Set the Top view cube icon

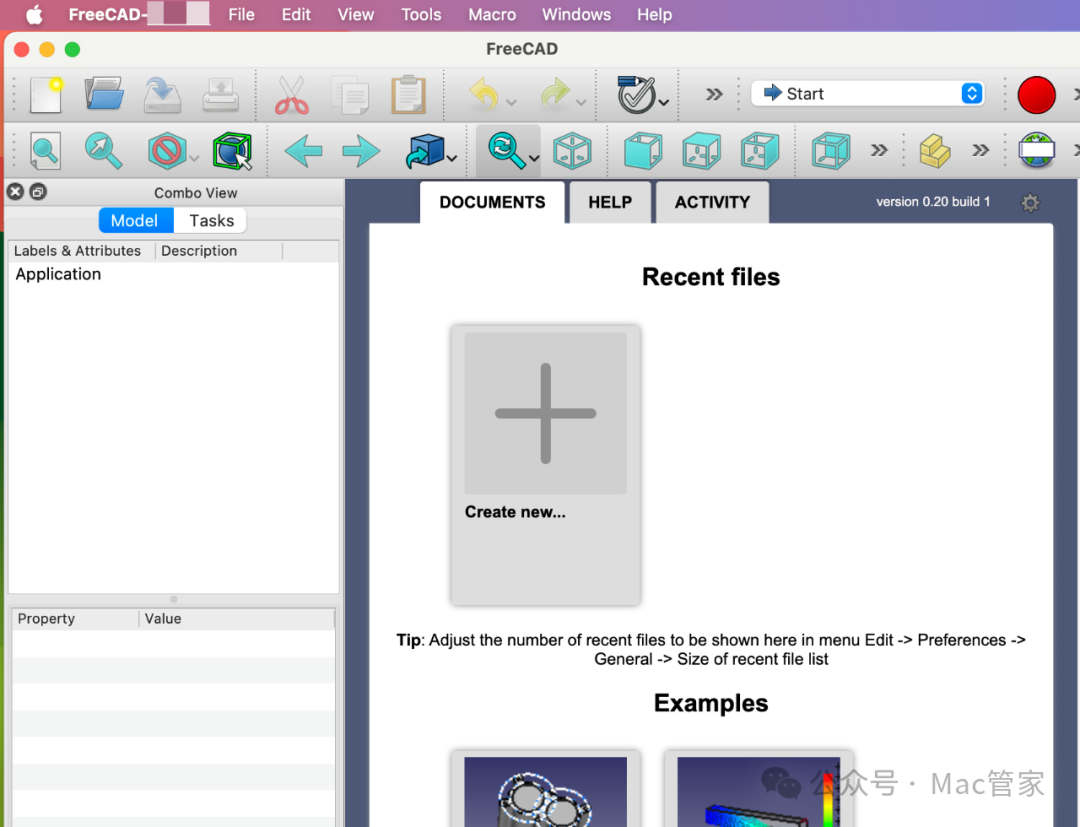point(701,151)
